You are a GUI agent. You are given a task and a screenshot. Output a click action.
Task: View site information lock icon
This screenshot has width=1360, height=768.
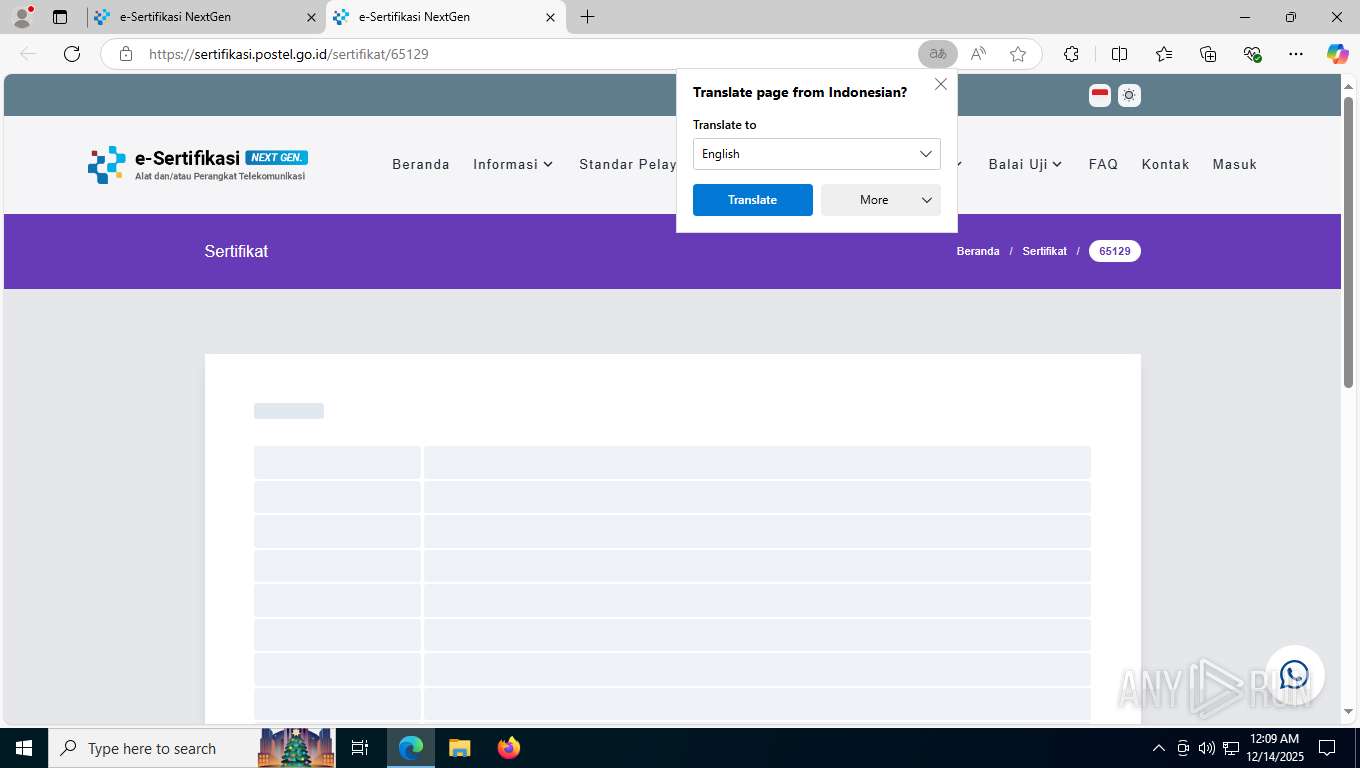pos(125,54)
